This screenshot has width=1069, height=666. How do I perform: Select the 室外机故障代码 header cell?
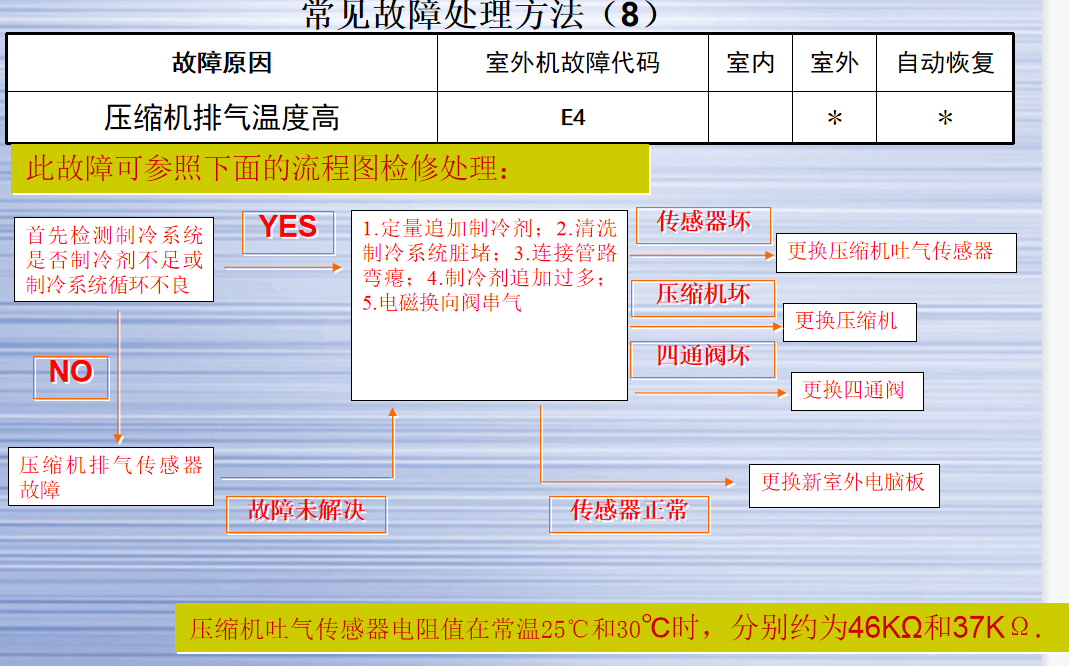[x=573, y=63]
